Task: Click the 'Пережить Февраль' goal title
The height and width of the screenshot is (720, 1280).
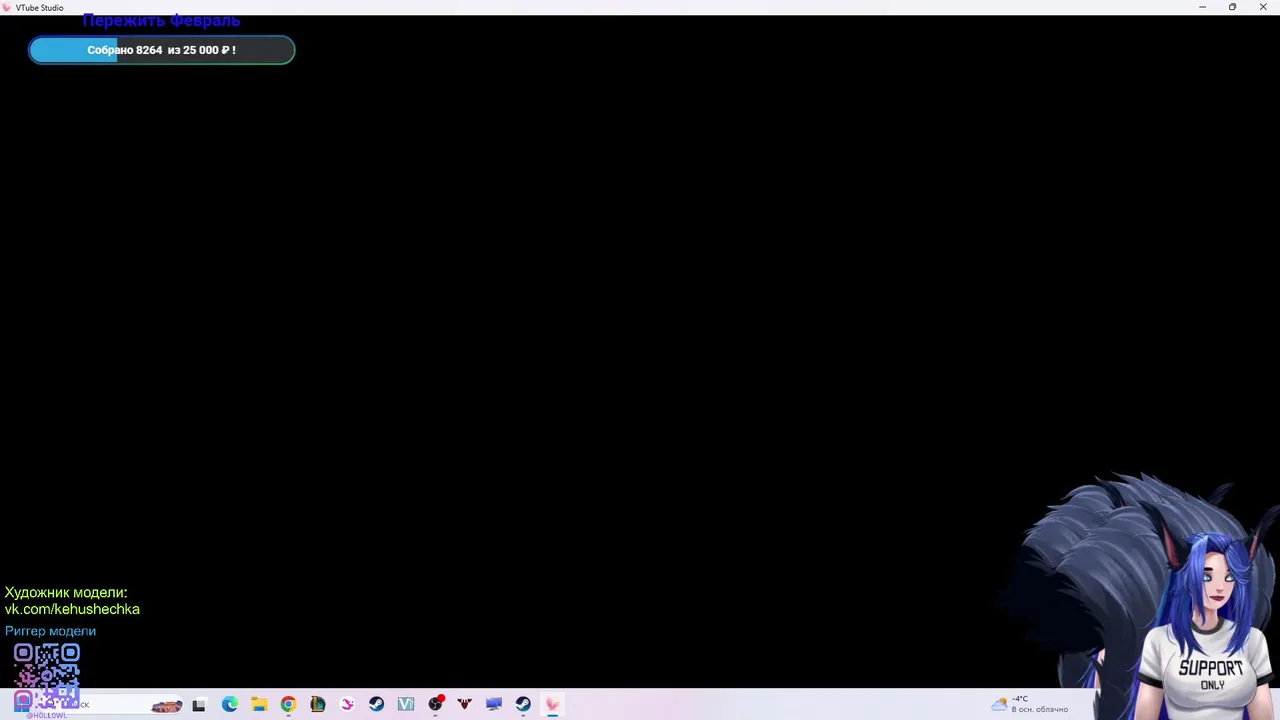Action: 161,21
